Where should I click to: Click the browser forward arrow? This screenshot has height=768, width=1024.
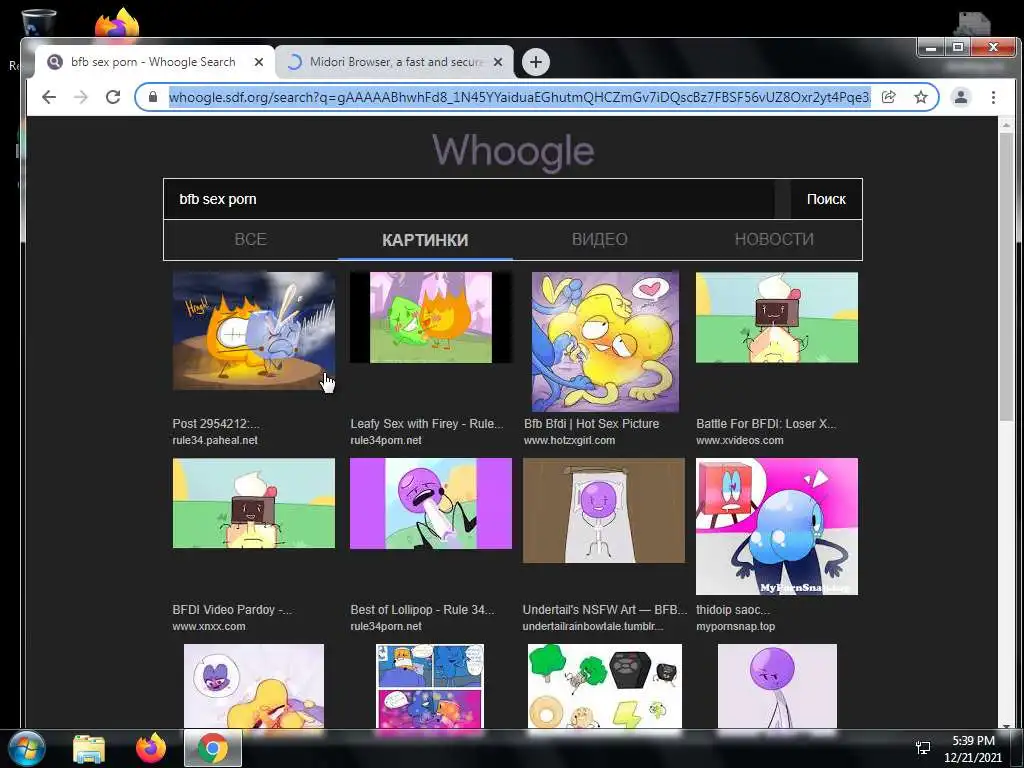[81, 97]
